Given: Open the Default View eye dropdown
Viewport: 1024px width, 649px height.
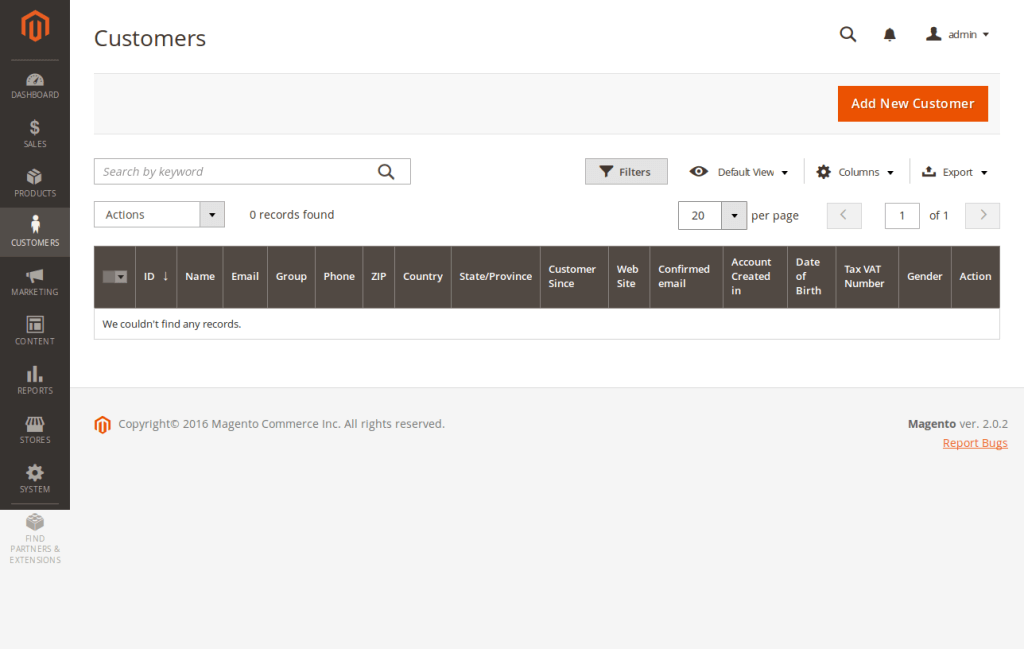Looking at the screenshot, I should pyautogui.click(x=739, y=172).
